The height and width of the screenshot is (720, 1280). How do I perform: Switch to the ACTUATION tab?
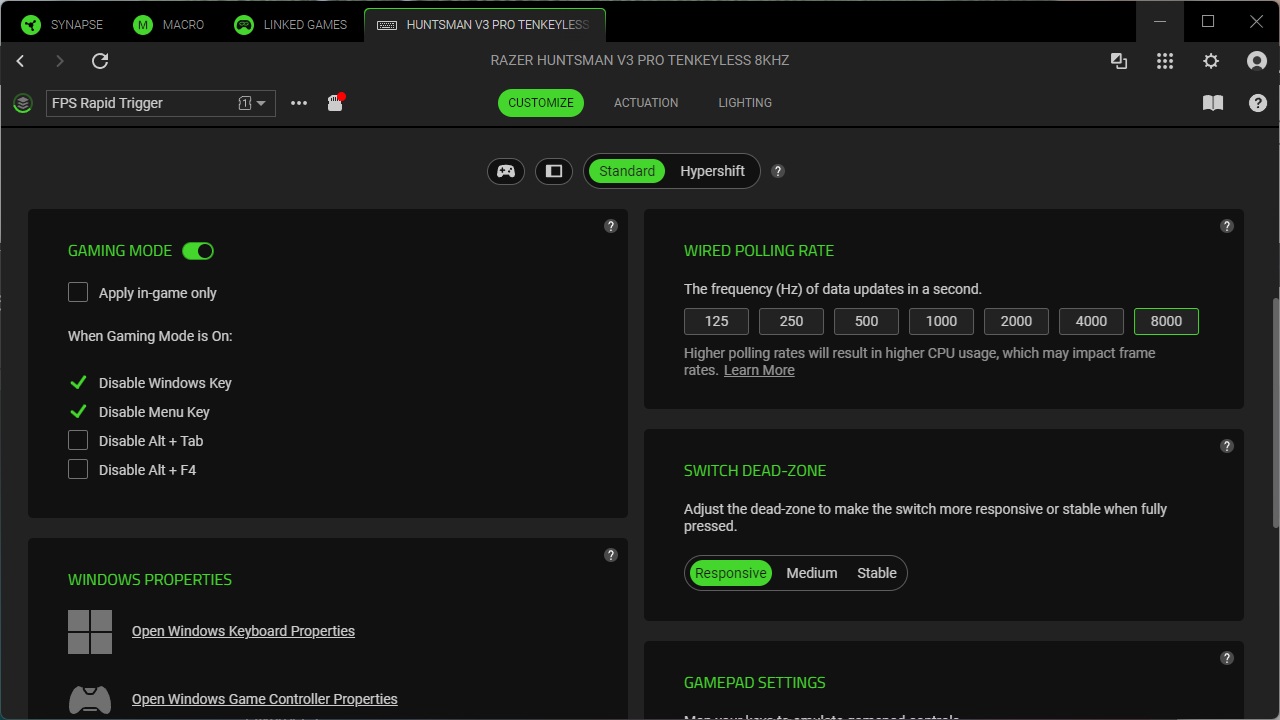coord(645,102)
